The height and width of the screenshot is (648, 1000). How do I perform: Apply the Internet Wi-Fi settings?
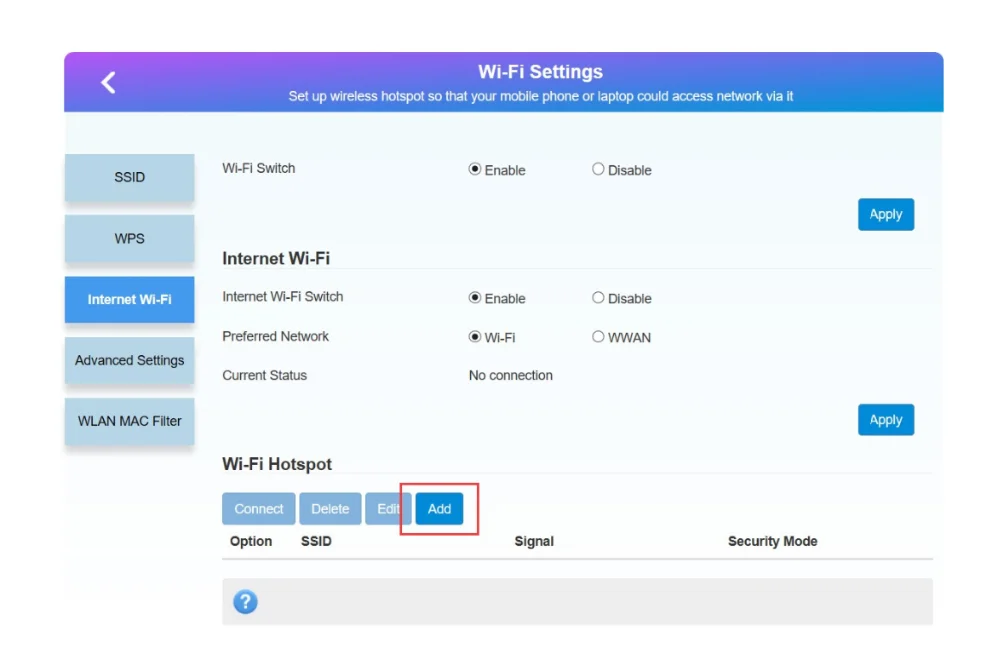[886, 420]
